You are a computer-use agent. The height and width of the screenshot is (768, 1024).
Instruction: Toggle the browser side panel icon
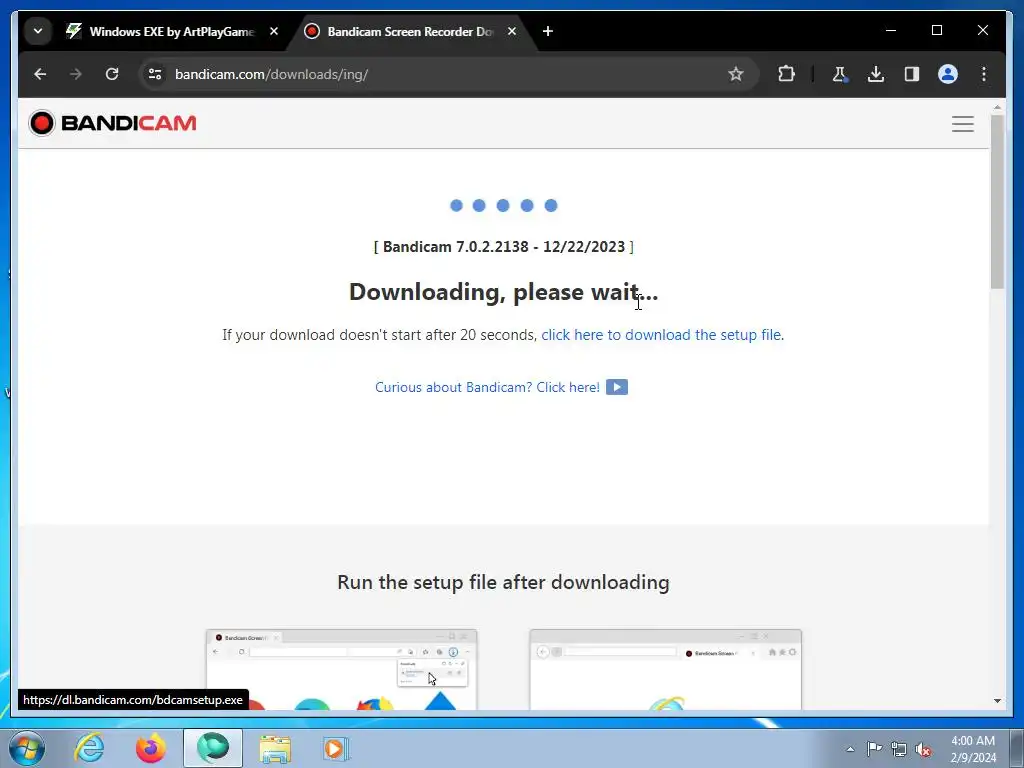tap(912, 74)
